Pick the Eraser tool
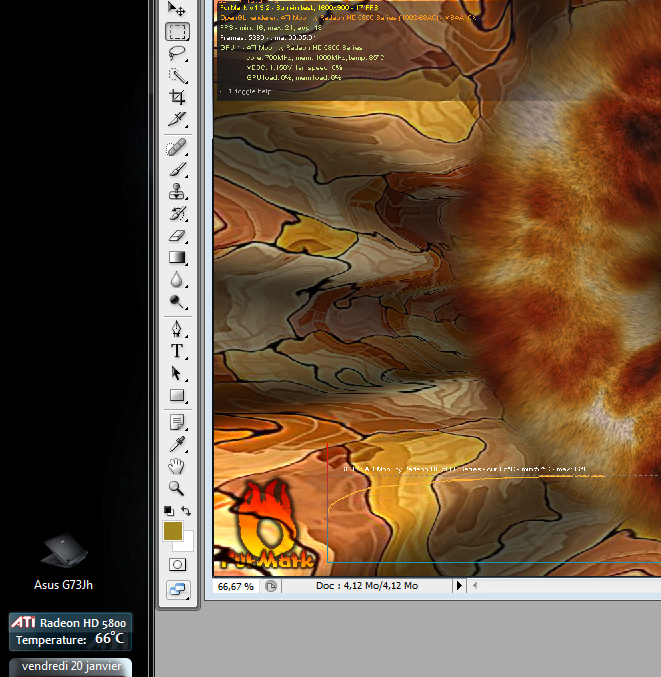Image resolution: width=661 pixels, height=677 pixels. [178, 236]
